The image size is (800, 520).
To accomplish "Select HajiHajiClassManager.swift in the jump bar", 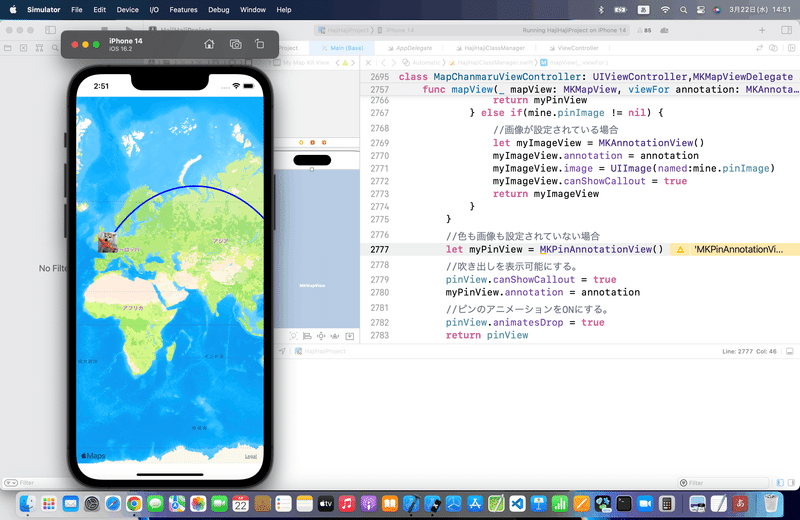I will coord(491,63).
